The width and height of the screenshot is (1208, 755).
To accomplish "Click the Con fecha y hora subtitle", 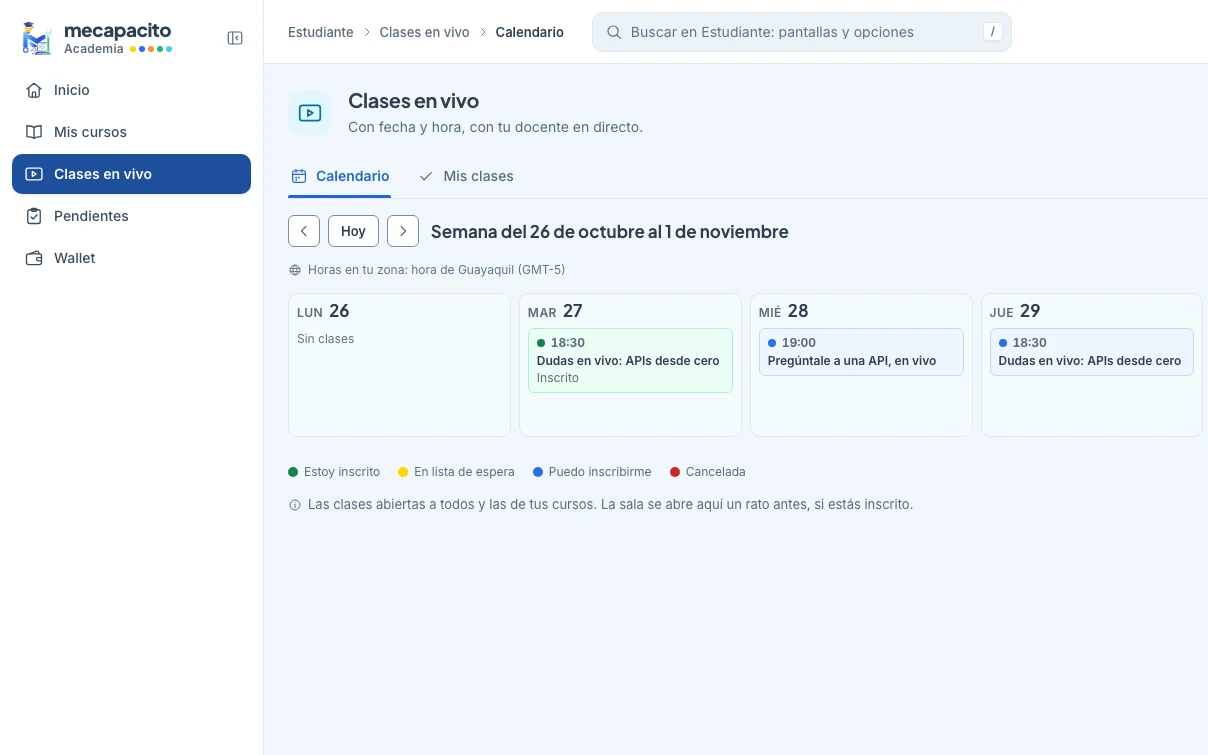I will 495,127.
